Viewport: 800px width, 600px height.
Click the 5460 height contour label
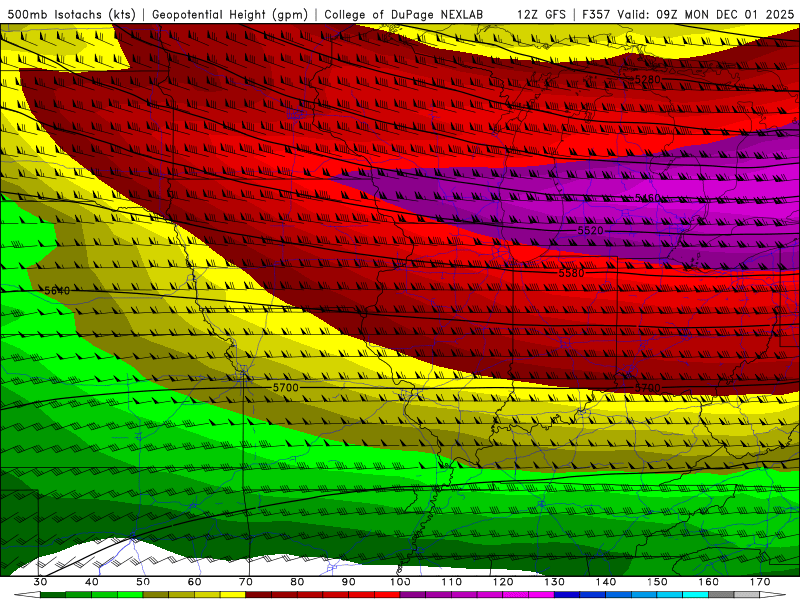(647, 197)
